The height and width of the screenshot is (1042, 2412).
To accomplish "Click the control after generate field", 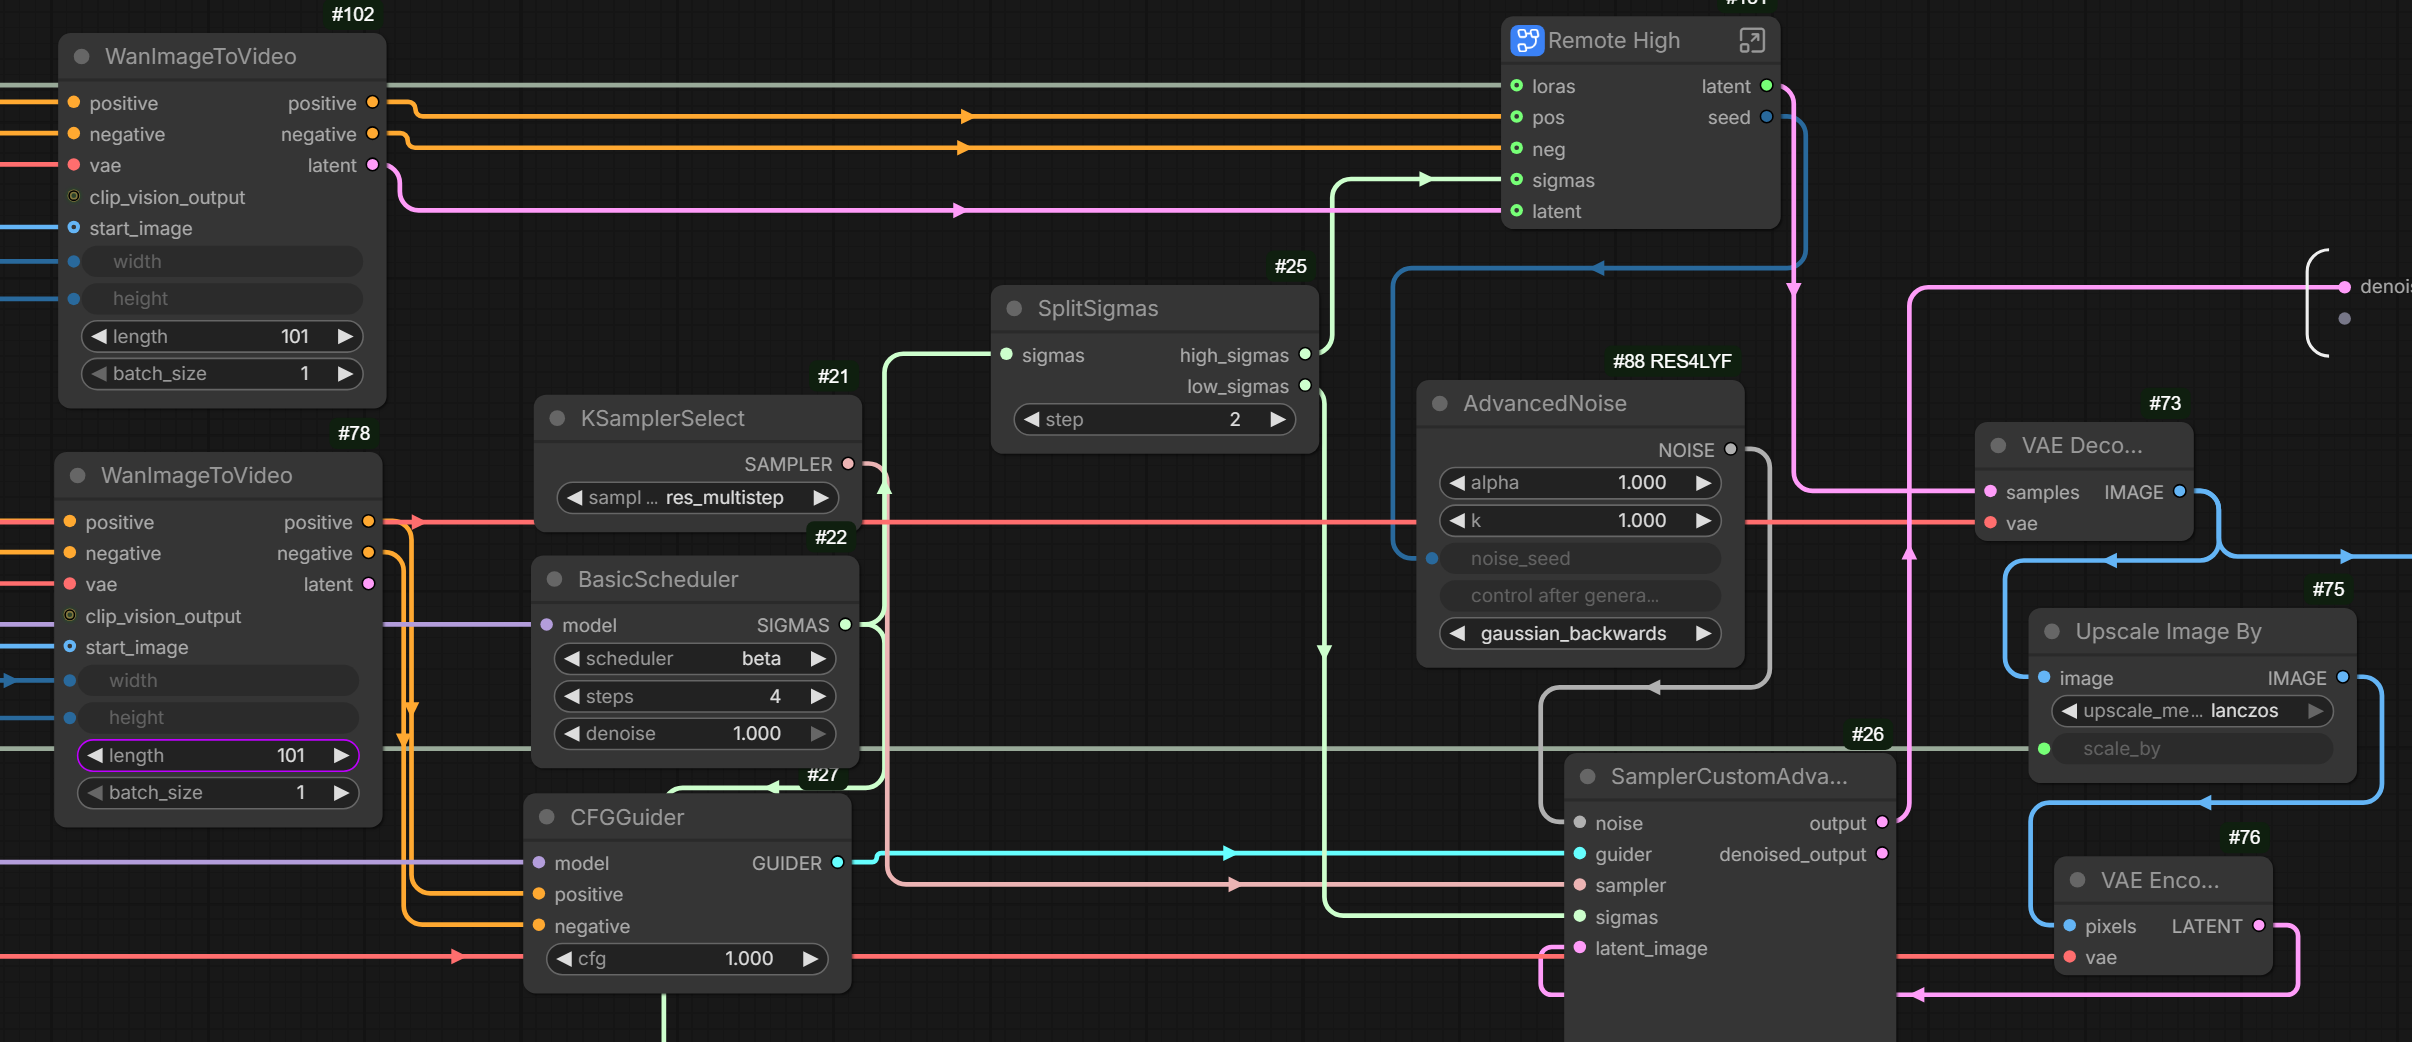I will [x=1580, y=596].
